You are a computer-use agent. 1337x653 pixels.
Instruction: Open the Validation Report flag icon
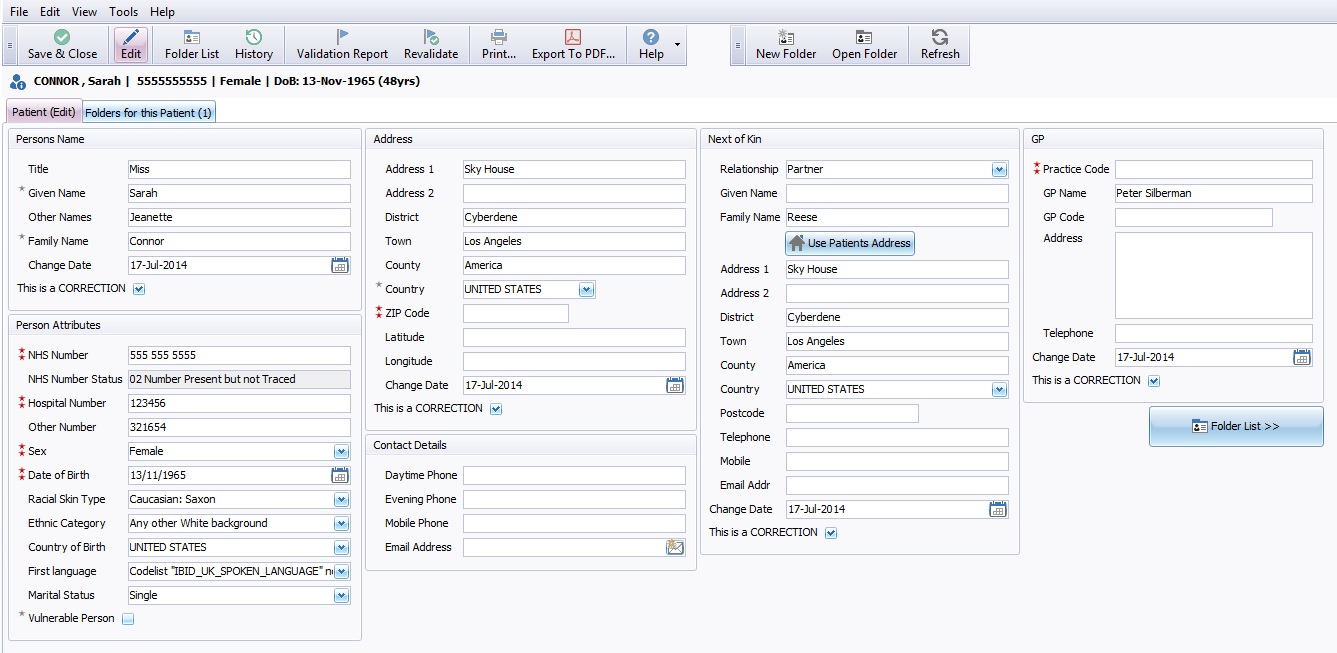pos(342,38)
